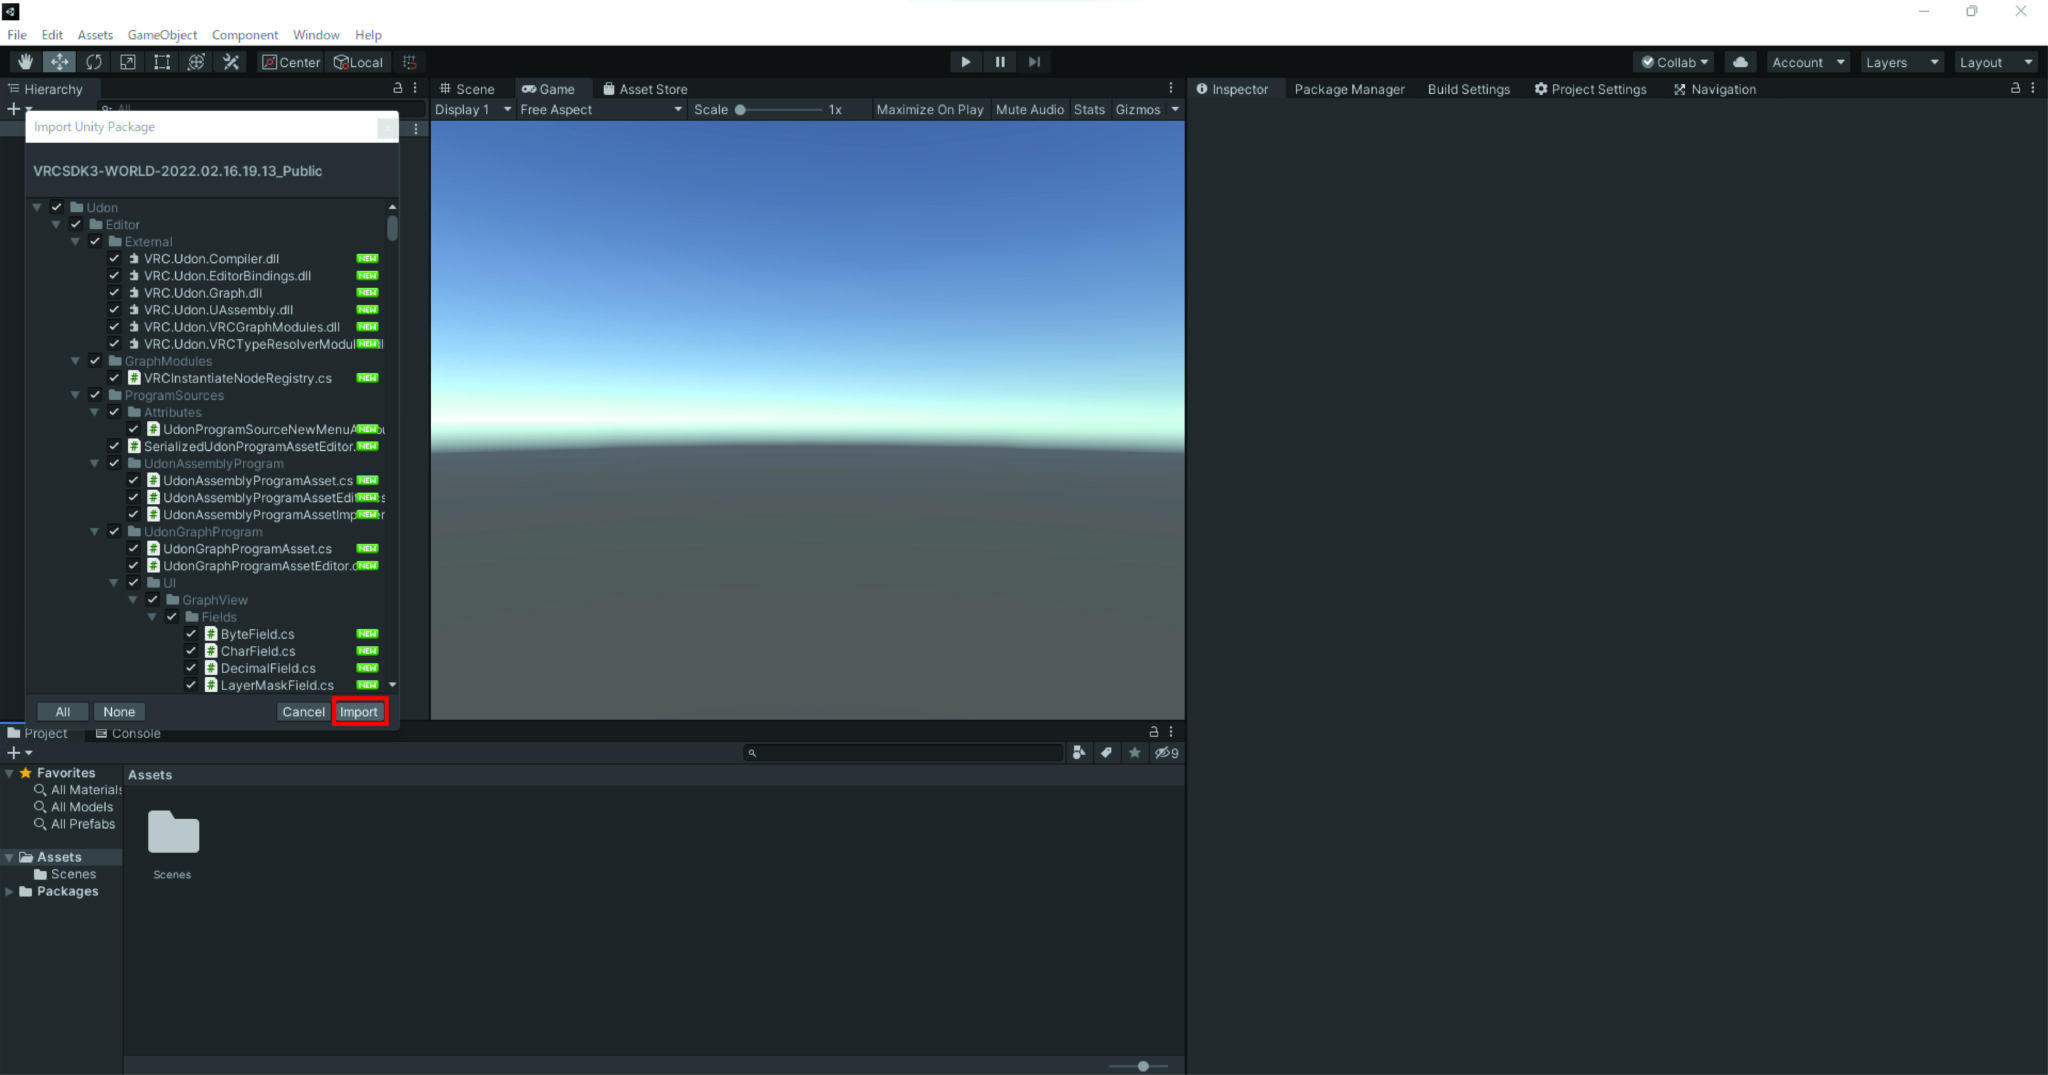The image size is (2048, 1075).
Task: Uncheck ByteField.cs in the import dialog
Action: click(x=191, y=633)
